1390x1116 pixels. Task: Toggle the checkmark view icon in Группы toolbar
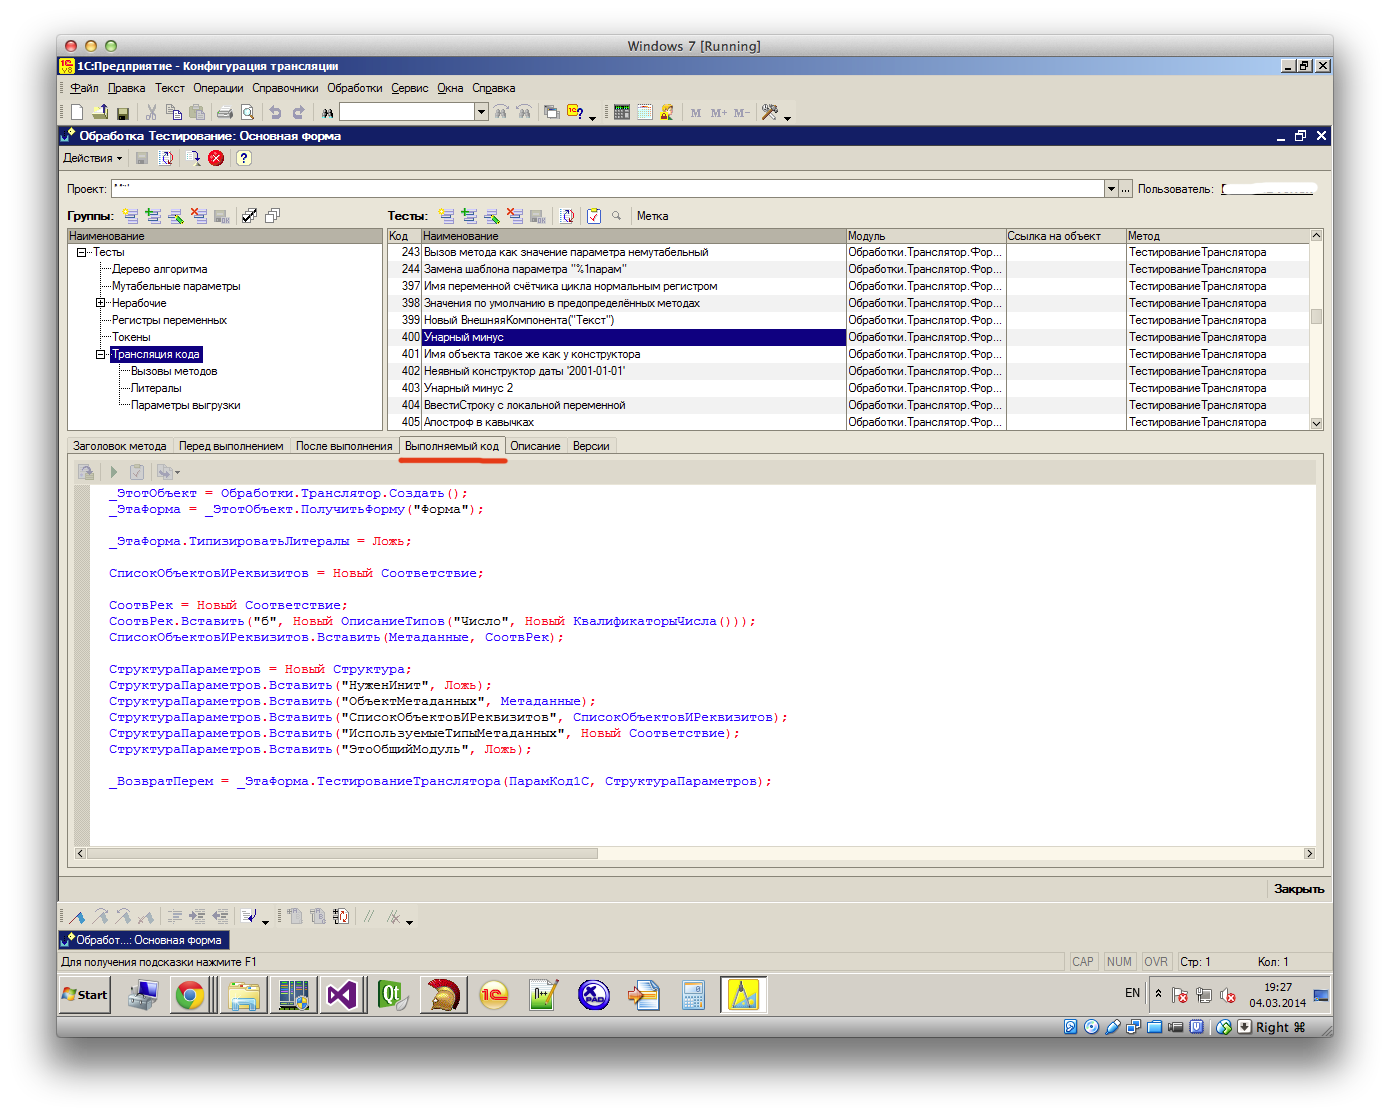pos(249,215)
